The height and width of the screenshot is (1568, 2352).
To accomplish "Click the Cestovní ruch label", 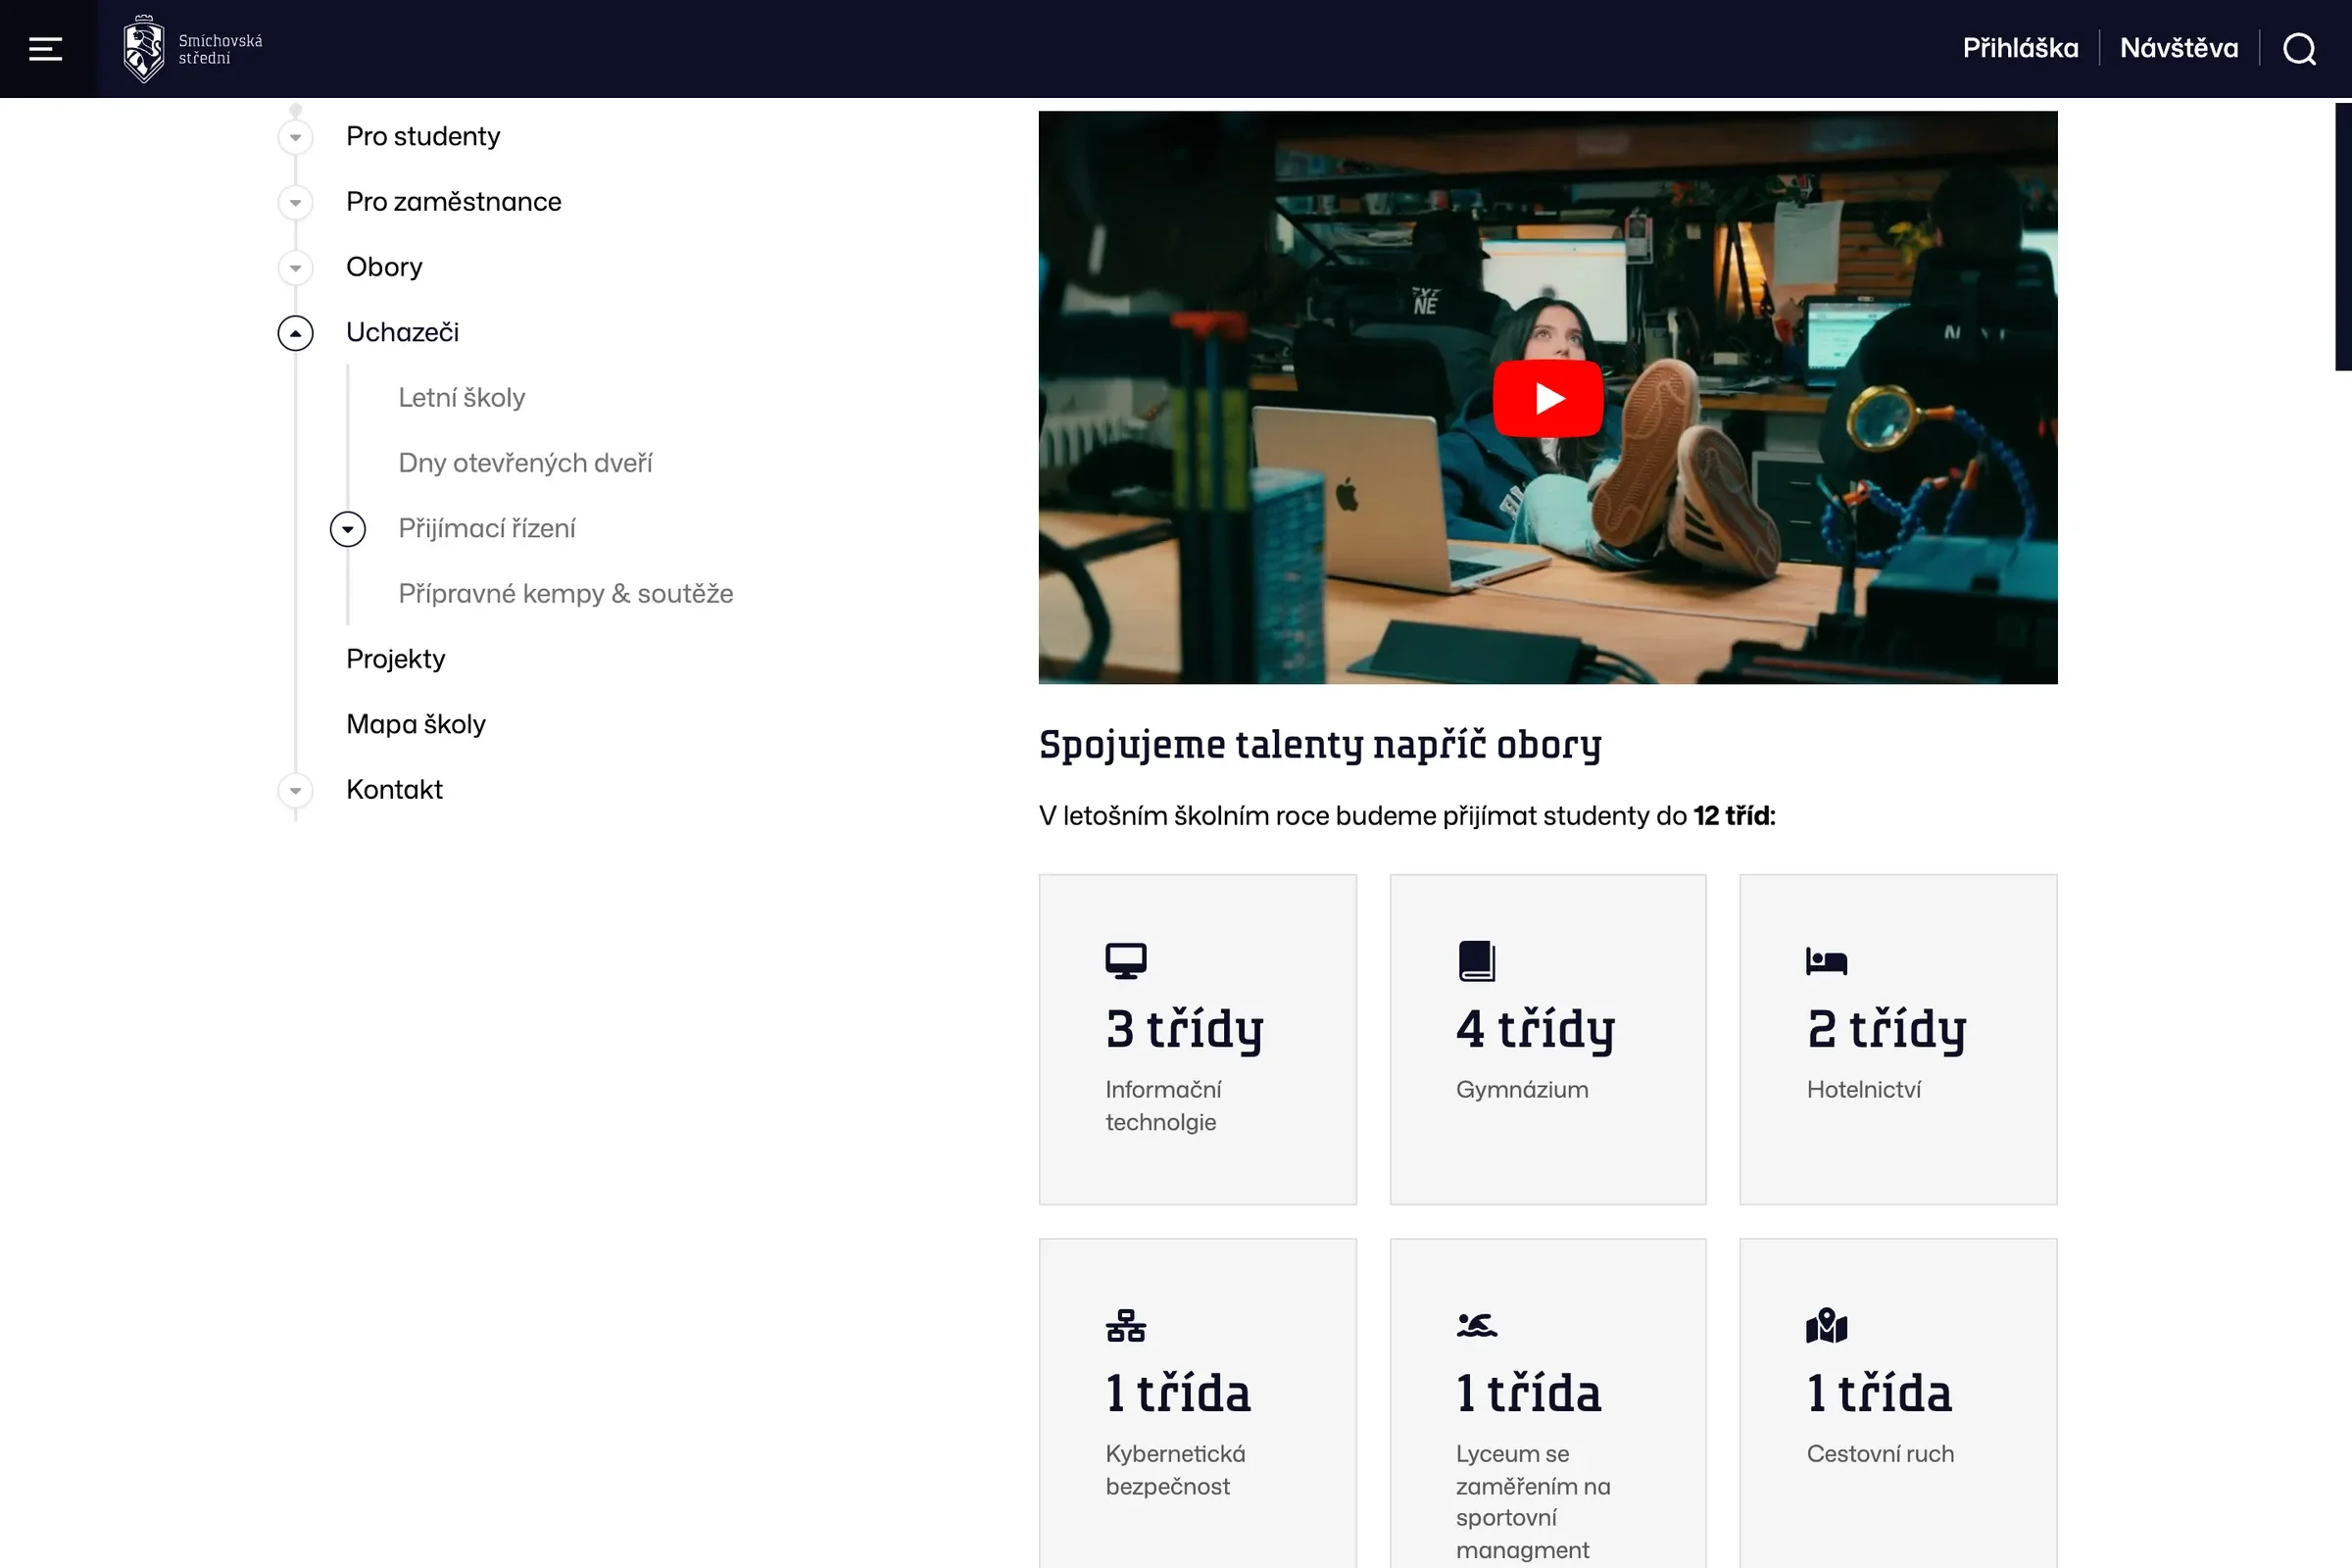I will [1880, 1454].
